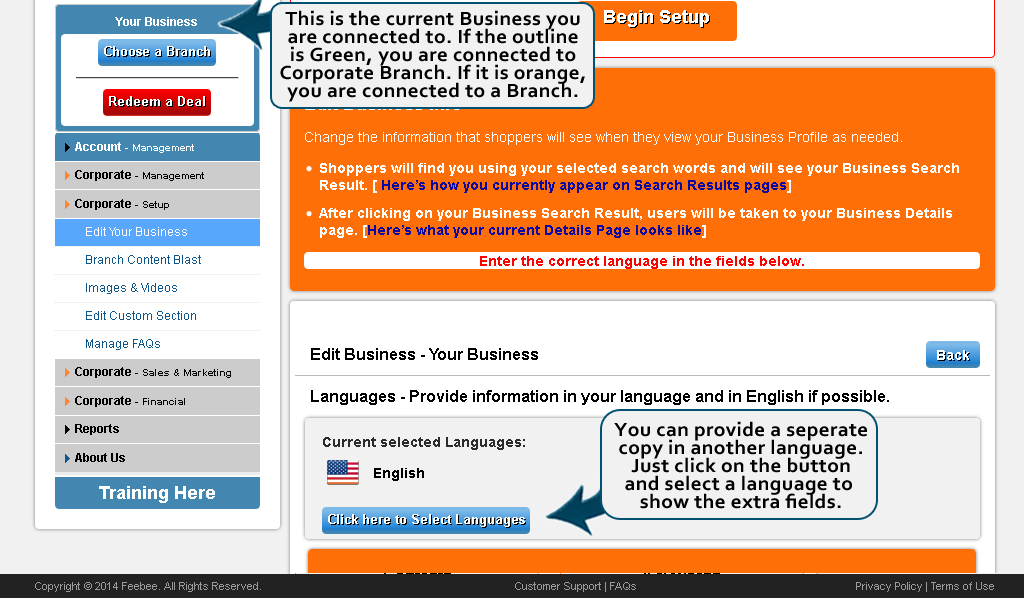This screenshot has width=1024, height=598.
Task: Open Manage FAQs
Action: pos(126,344)
